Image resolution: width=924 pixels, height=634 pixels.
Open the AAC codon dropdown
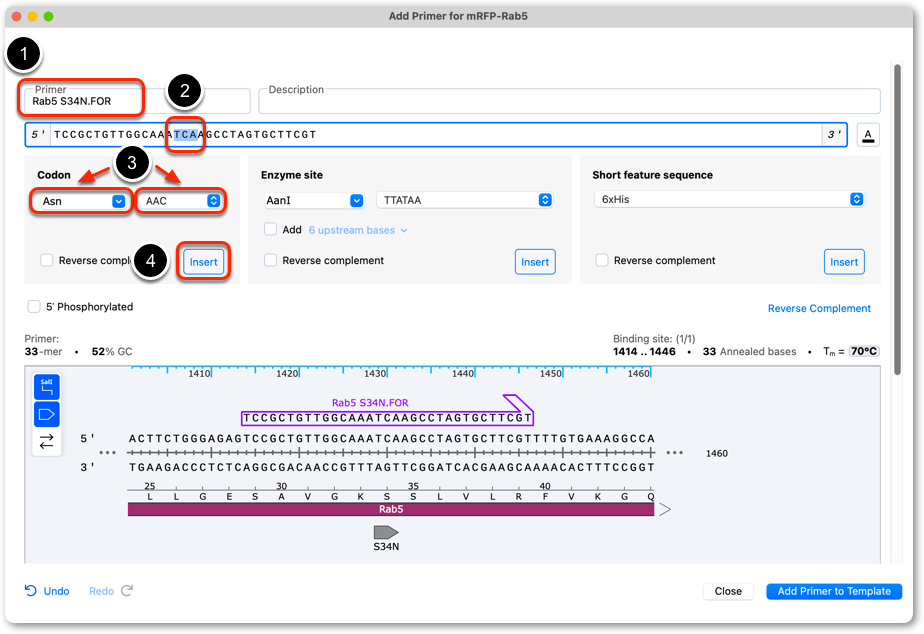pyautogui.click(x=180, y=201)
